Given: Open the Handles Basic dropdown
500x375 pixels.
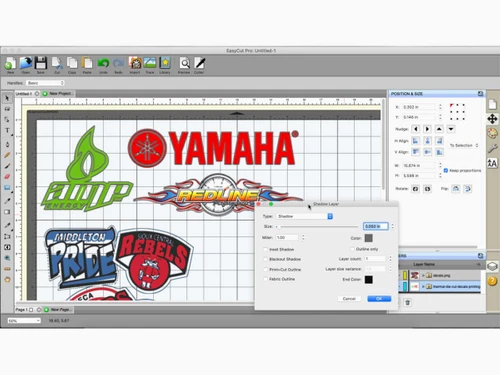Looking at the screenshot, I should pos(45,83).
